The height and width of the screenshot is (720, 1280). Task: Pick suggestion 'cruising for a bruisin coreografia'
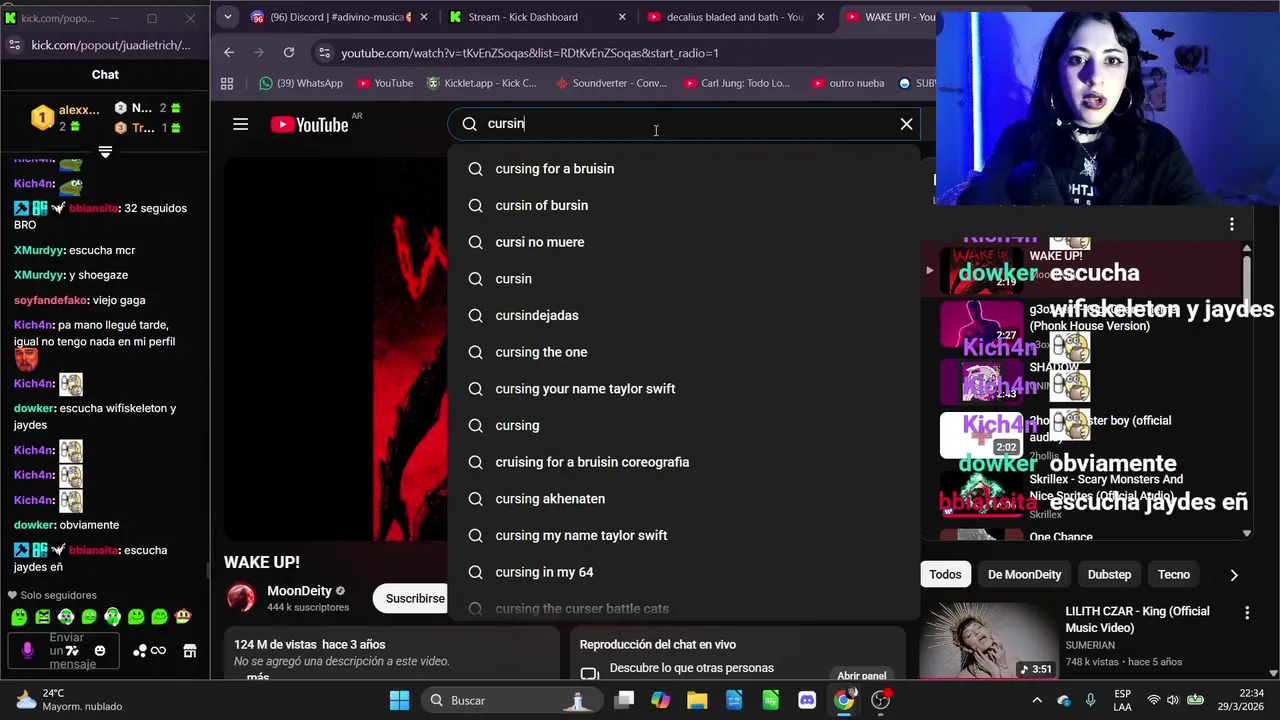click(x=683, y=462)
